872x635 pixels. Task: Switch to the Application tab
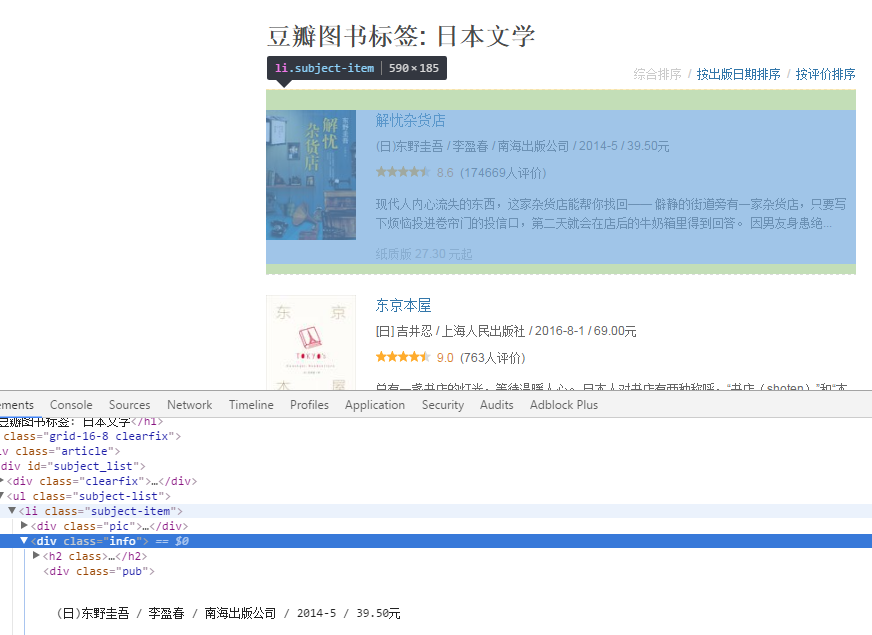click(375, 405)
